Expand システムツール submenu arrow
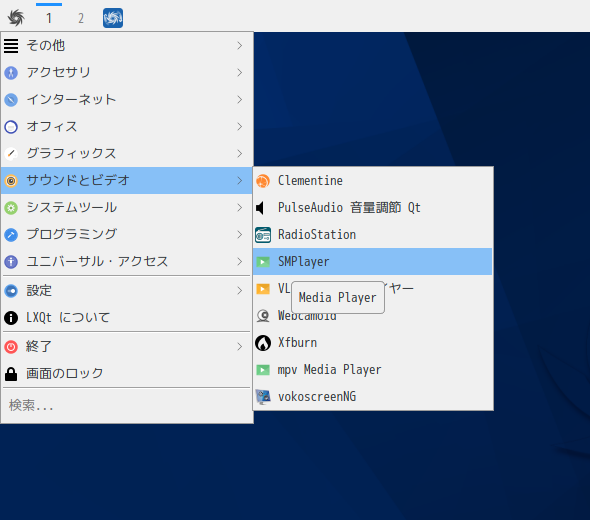590x520 pixels. (x=240, y=208)
